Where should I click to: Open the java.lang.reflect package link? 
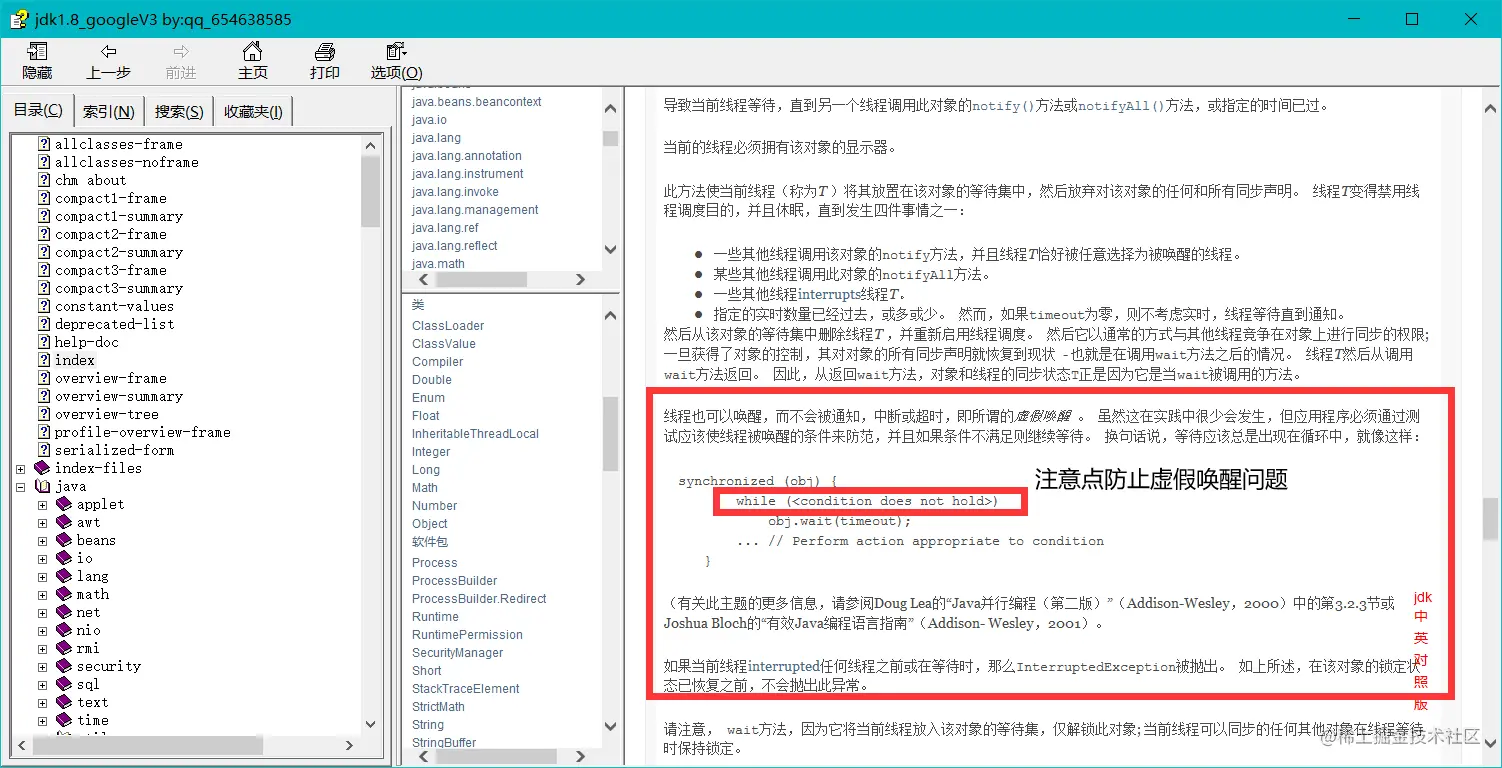point(454,246)
